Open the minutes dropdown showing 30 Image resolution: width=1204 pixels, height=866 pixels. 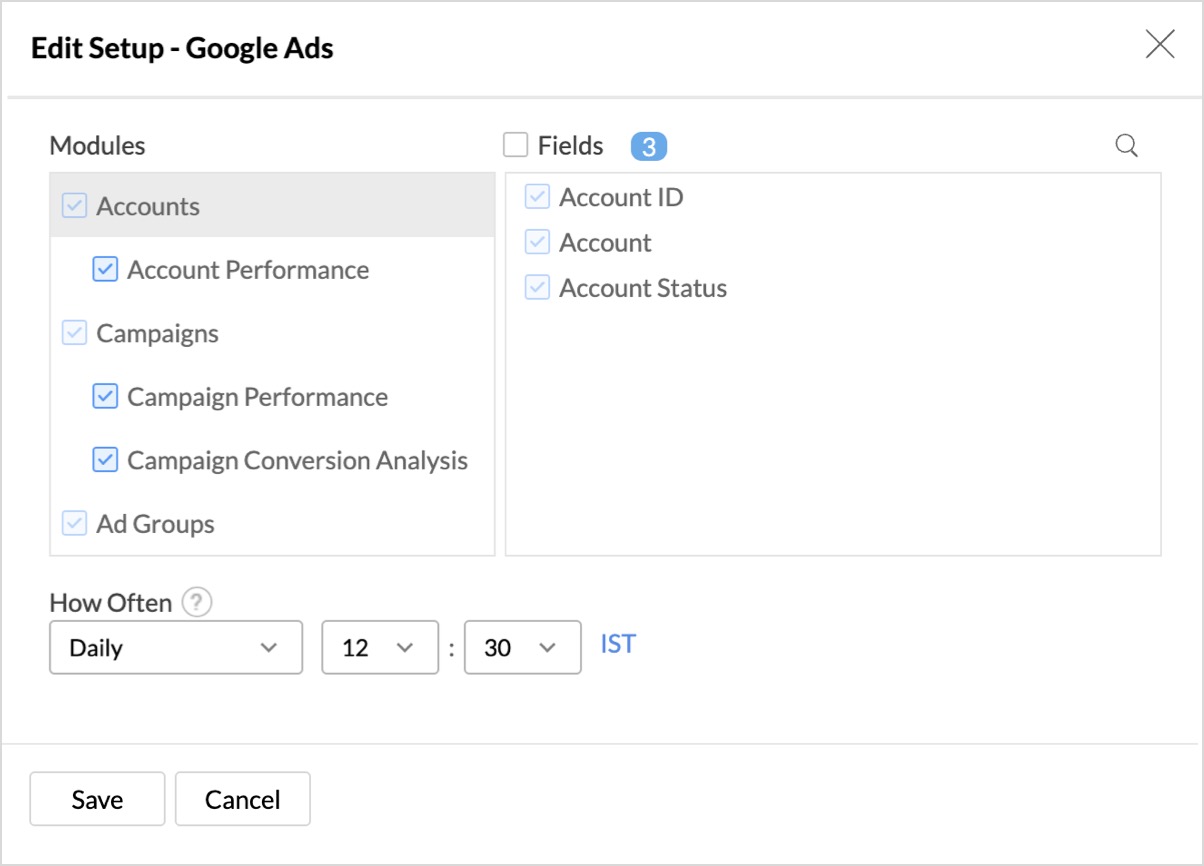(x=523, y=647)
